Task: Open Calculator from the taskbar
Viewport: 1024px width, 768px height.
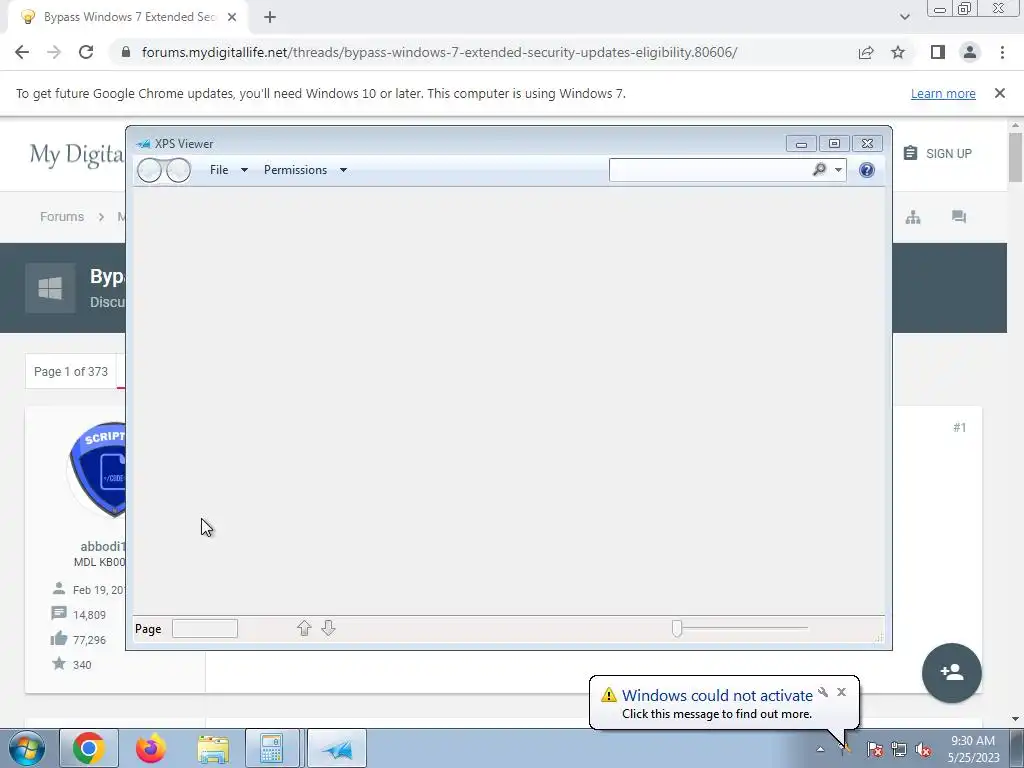Action: point(272,748)
